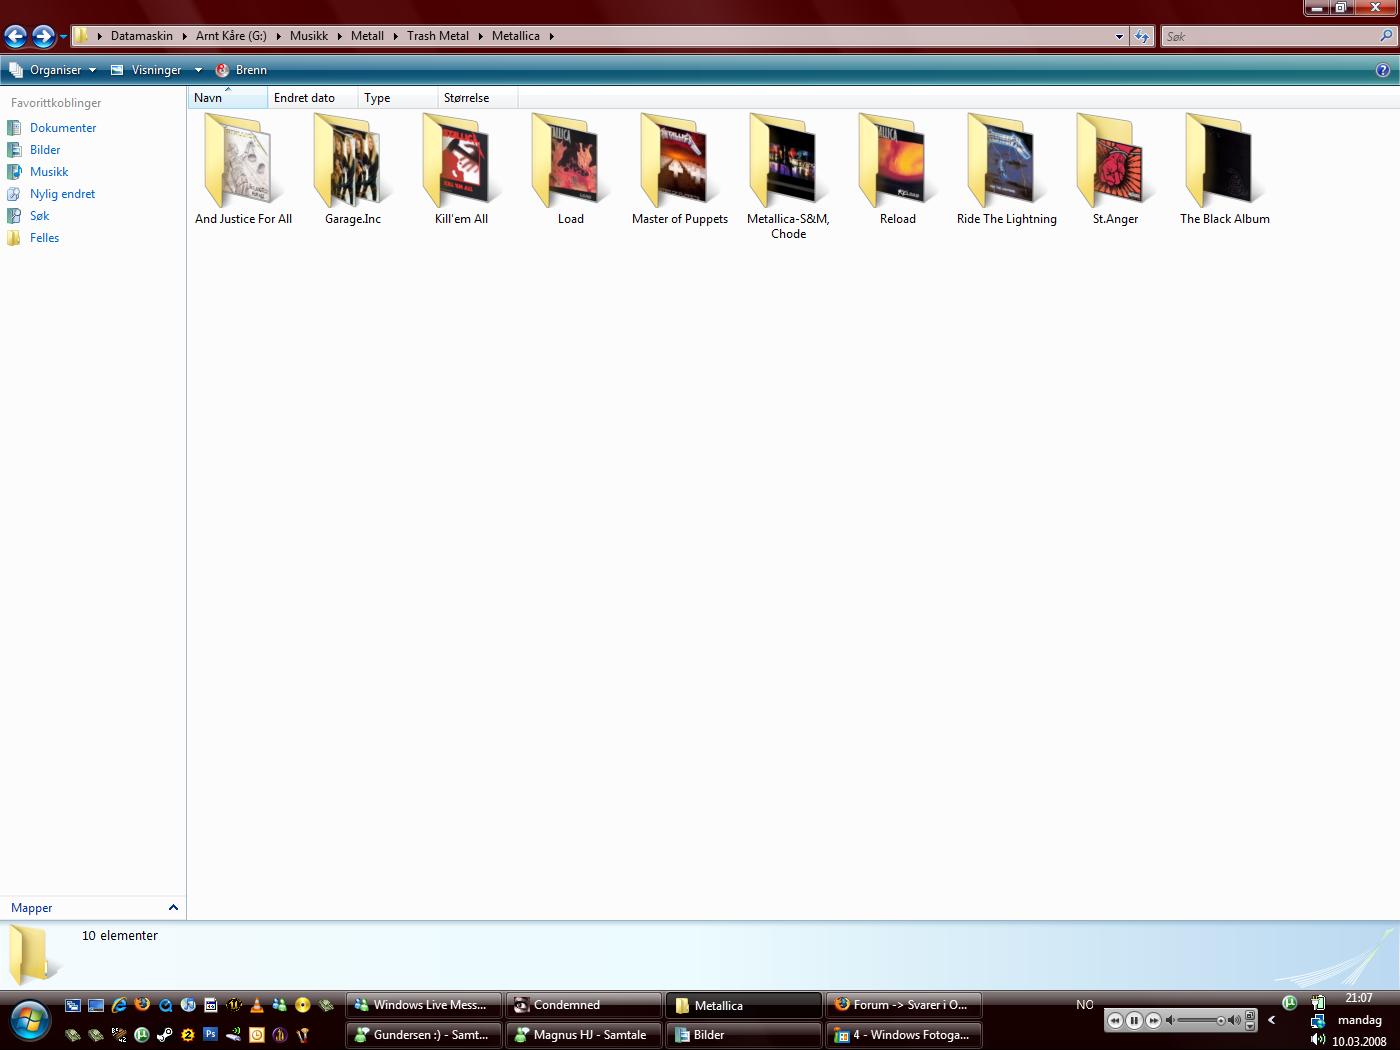The height and width of the screenshot is (1050, 1400).
Task: Select the Metallica-S&M, Chode folder
Action: click(x=788, y=175)
